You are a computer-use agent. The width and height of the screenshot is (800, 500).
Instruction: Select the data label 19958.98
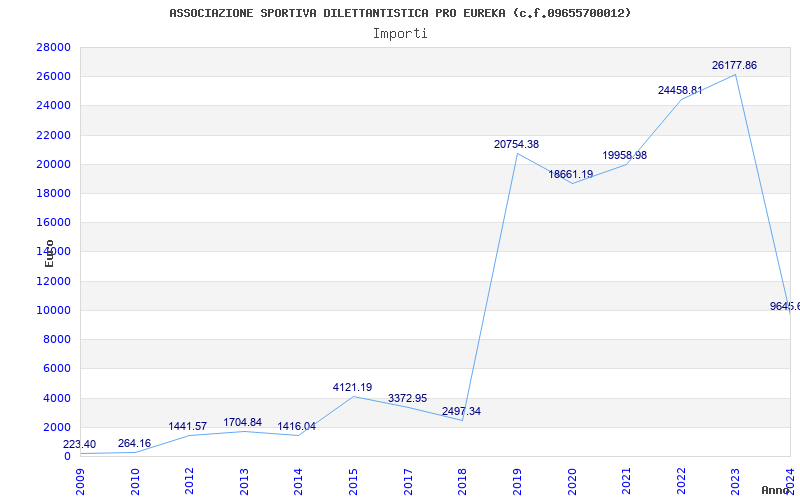(x=624, y=155)
